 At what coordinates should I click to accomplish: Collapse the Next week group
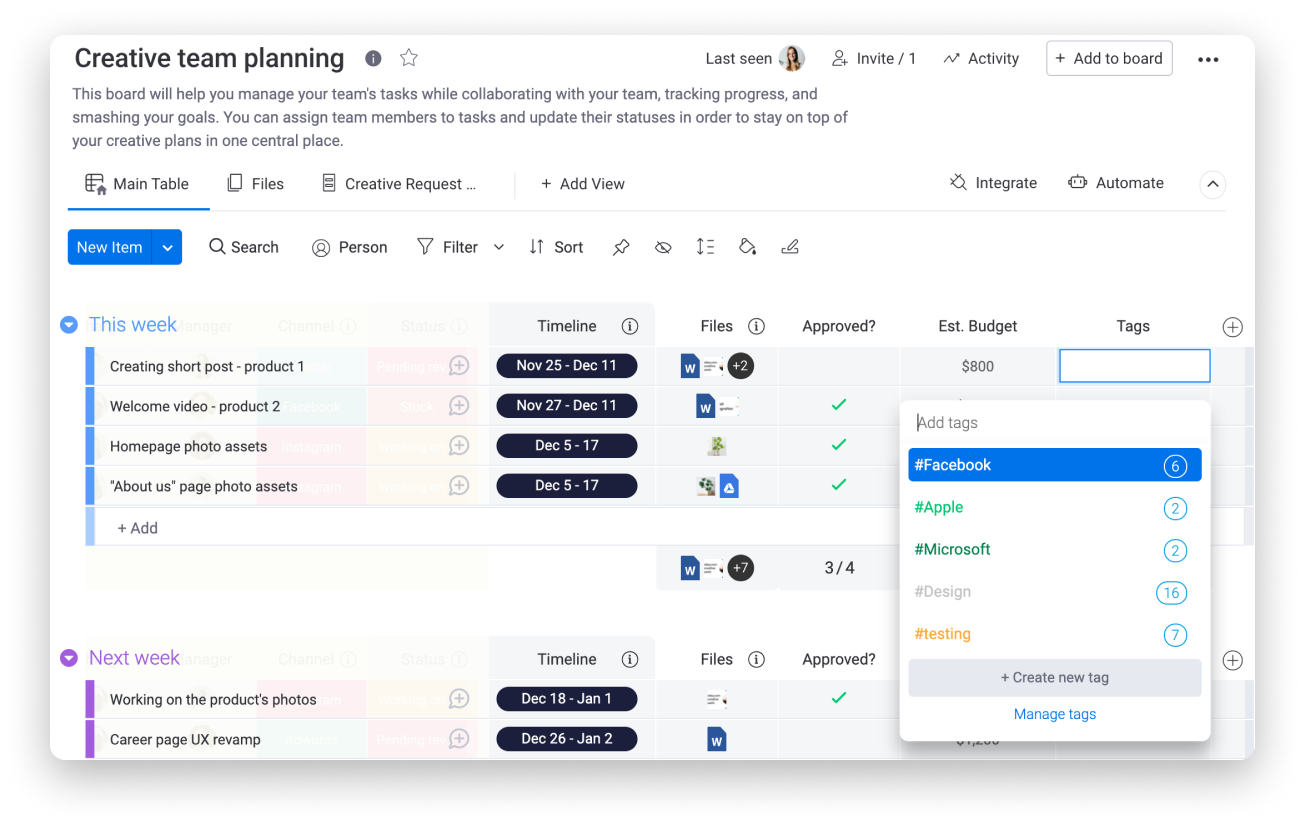coord(69,658)
